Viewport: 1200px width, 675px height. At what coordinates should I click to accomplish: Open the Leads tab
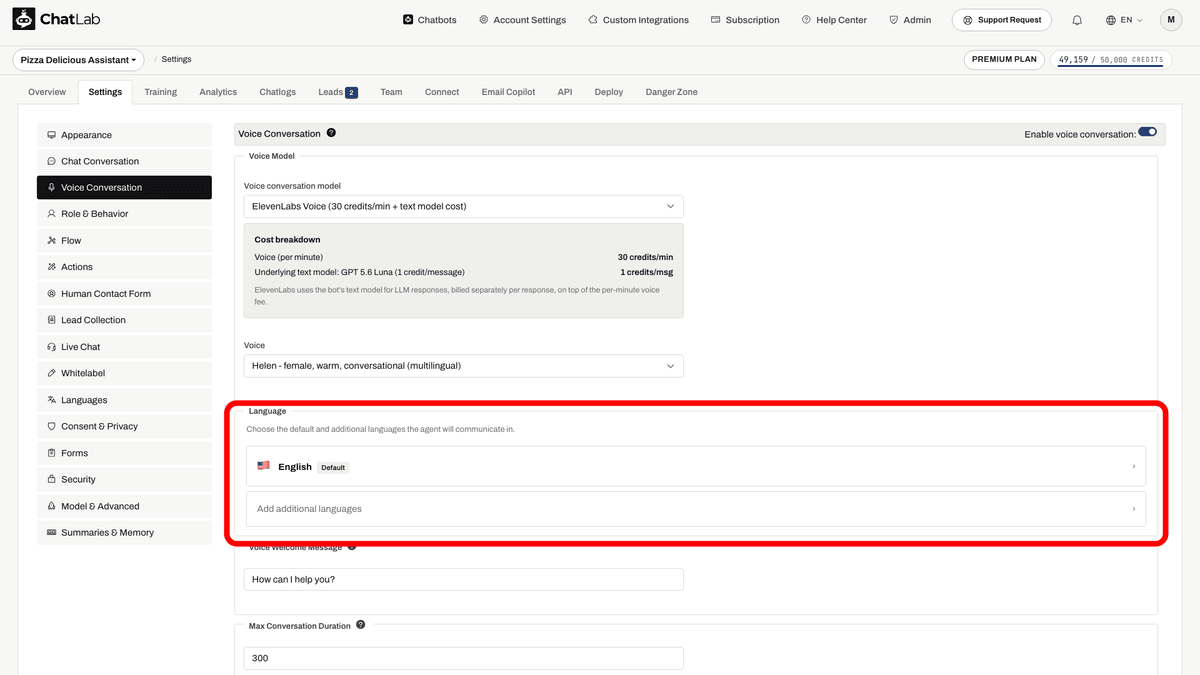coord(337,92)
